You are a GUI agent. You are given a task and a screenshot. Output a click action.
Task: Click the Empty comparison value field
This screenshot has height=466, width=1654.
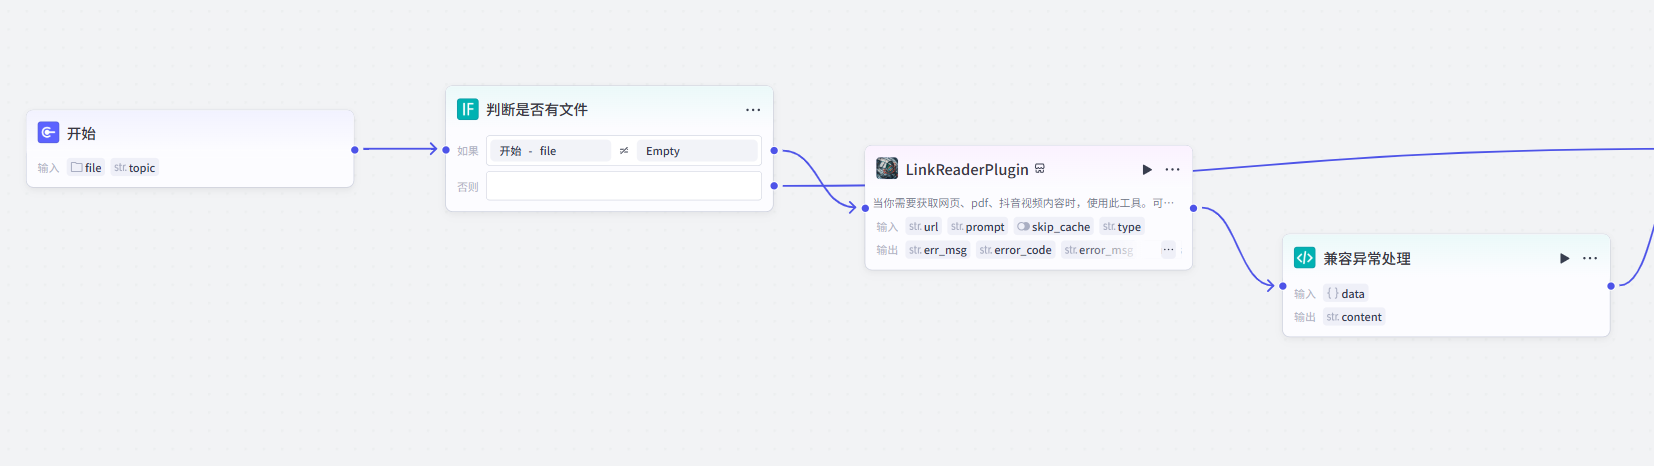pos(697,151)
